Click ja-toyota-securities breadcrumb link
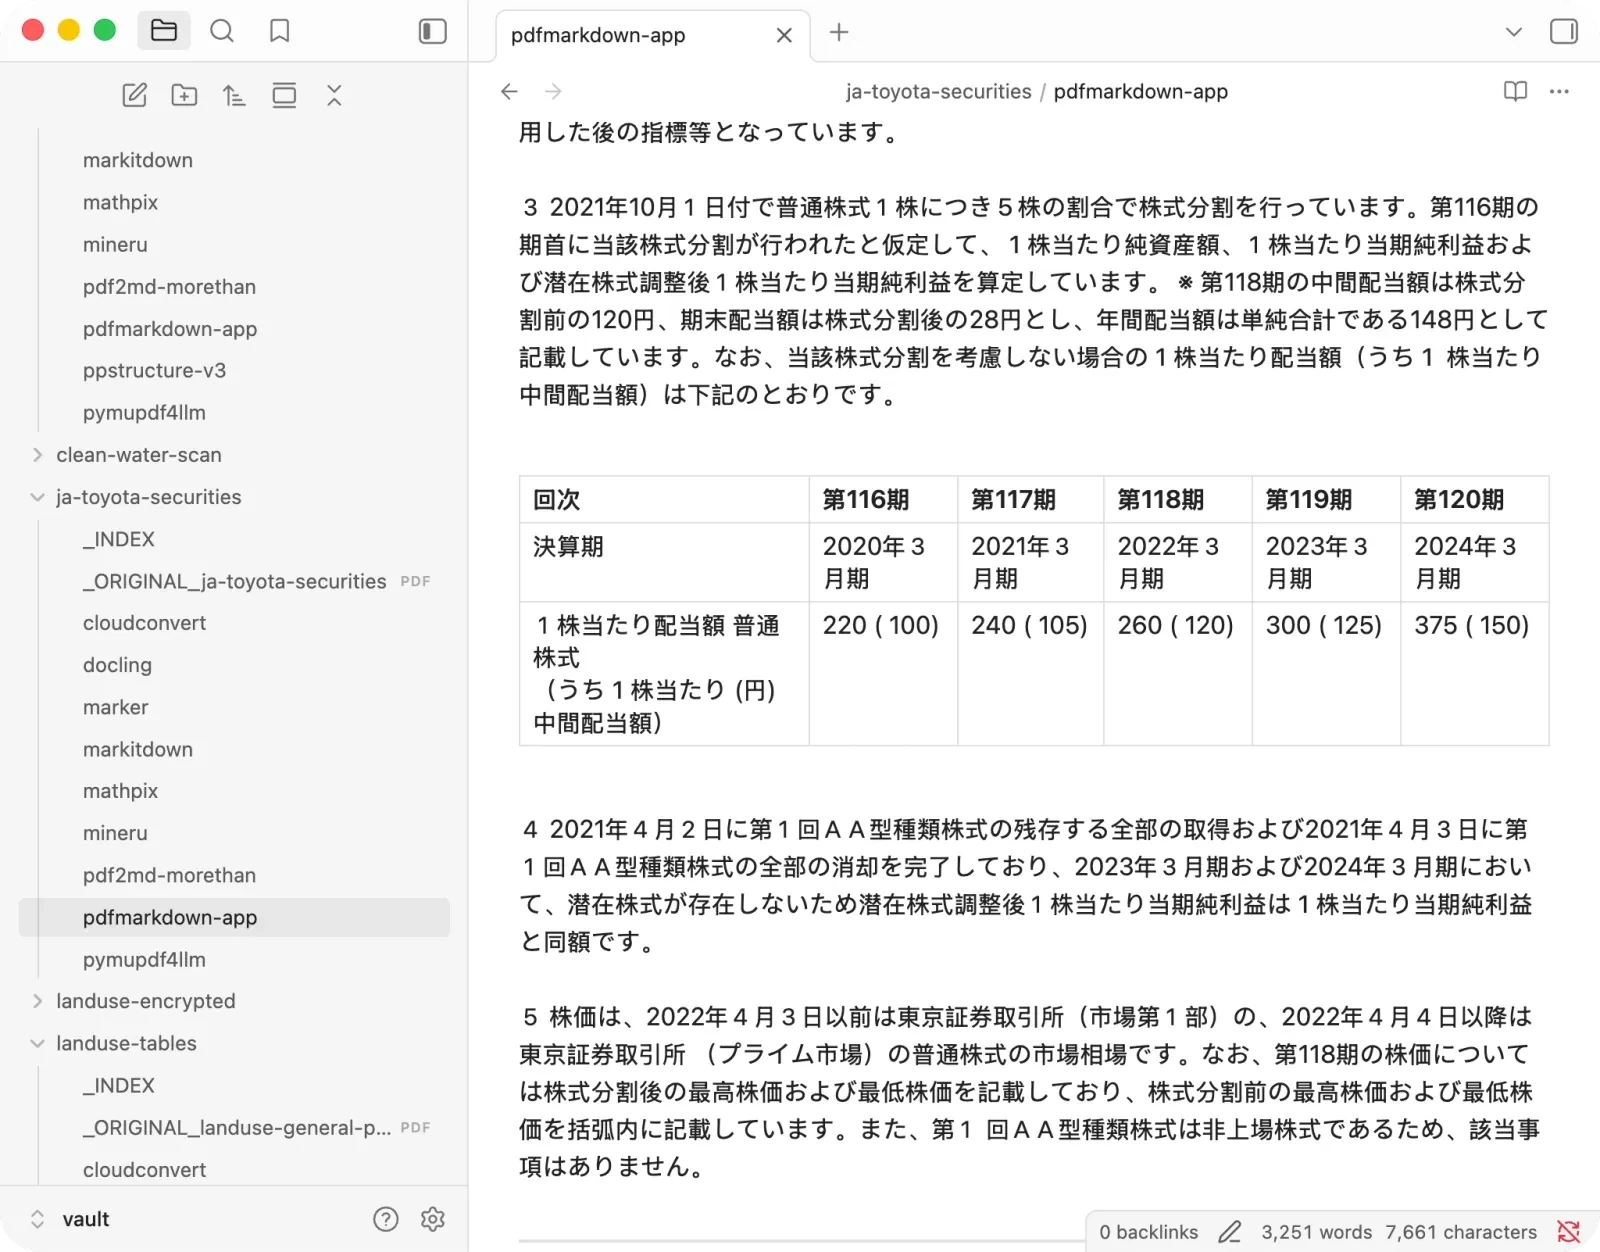 938,91
